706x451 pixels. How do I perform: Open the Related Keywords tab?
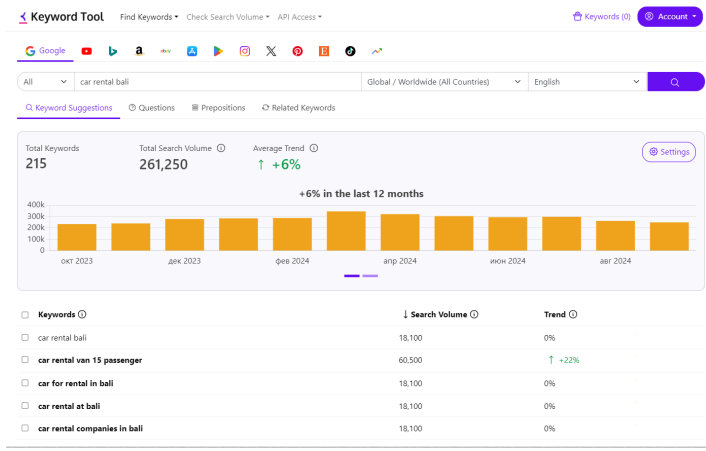299,108
